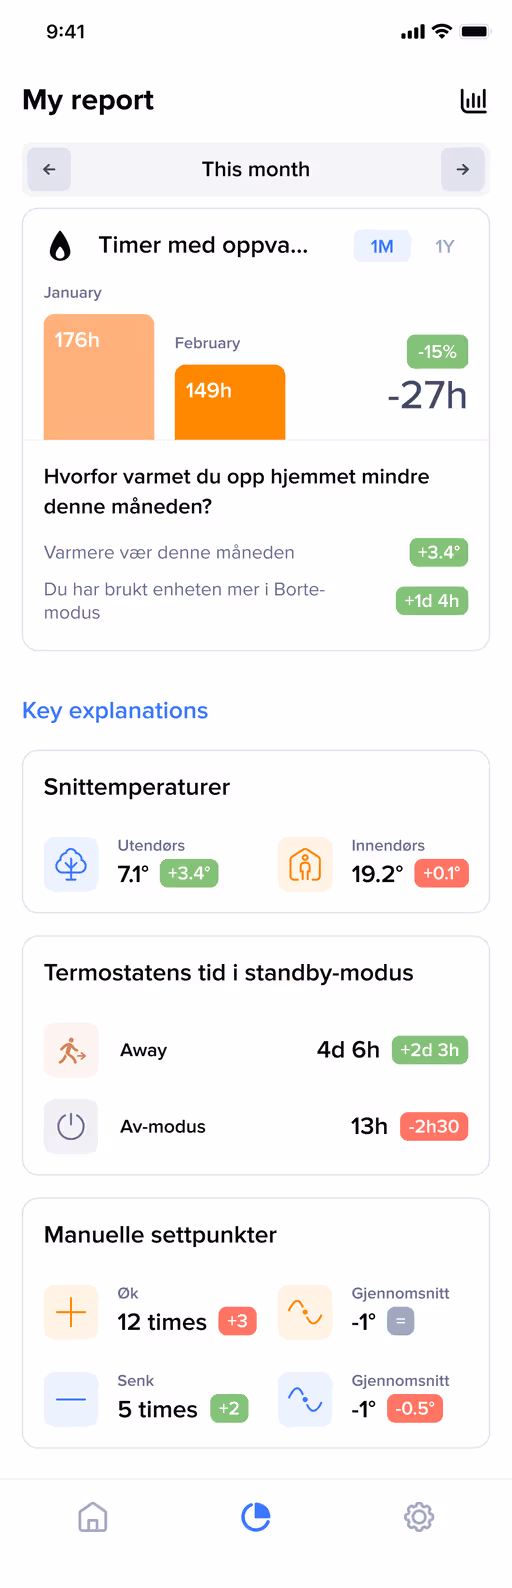Select the January 176h bar
The image size is (512, 1588).
[99, 377]
